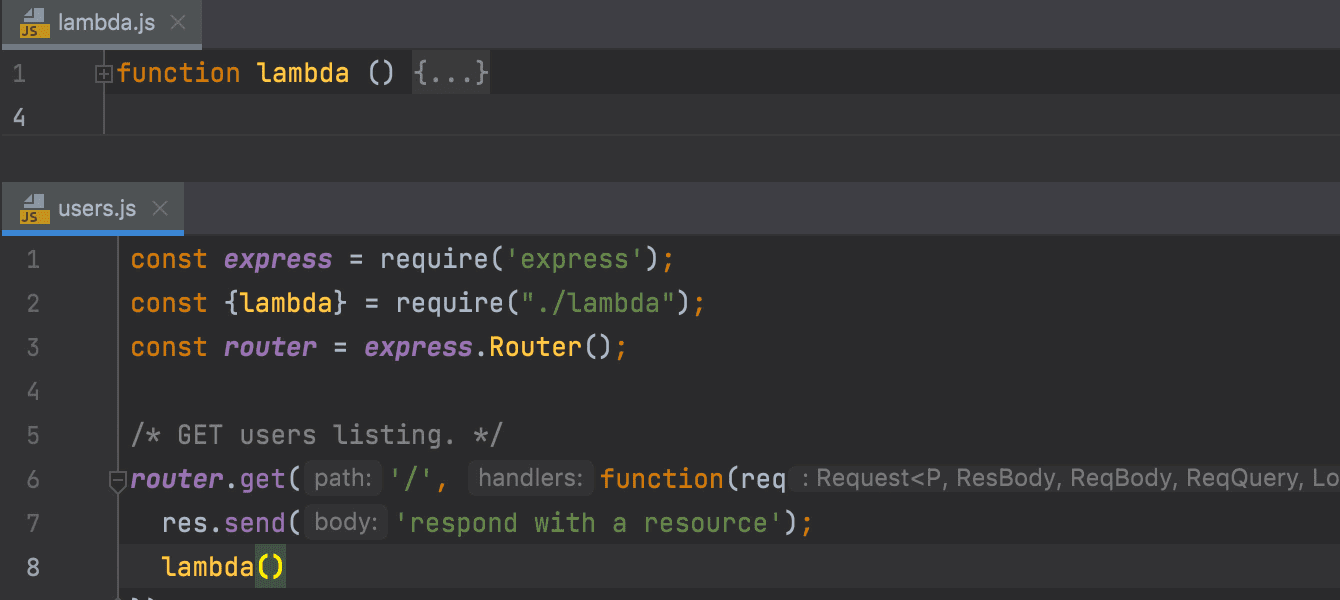Click the Request<P, ResBody type hint
This screenshot has height=600, width=1340.
(x=1066, y=479)
